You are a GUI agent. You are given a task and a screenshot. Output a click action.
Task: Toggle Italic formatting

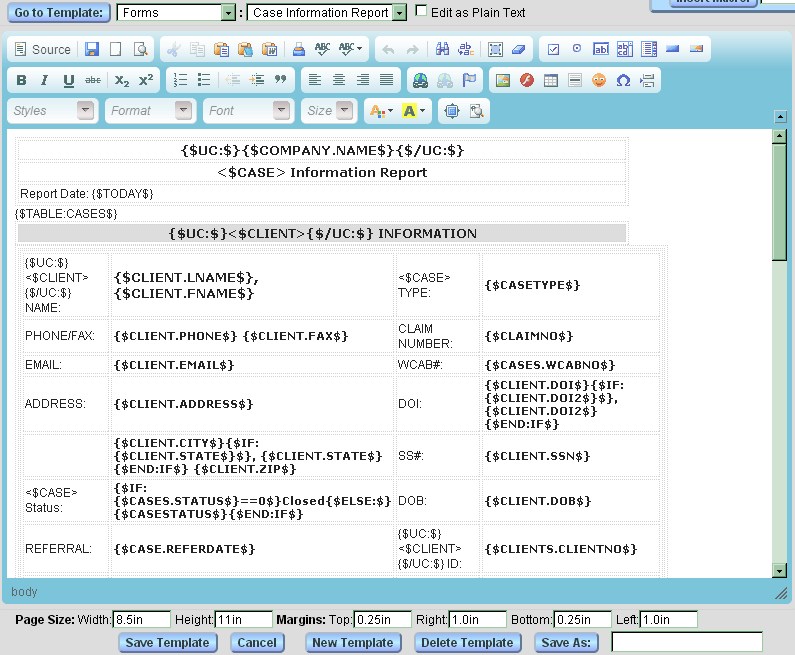tap(45, 80)
